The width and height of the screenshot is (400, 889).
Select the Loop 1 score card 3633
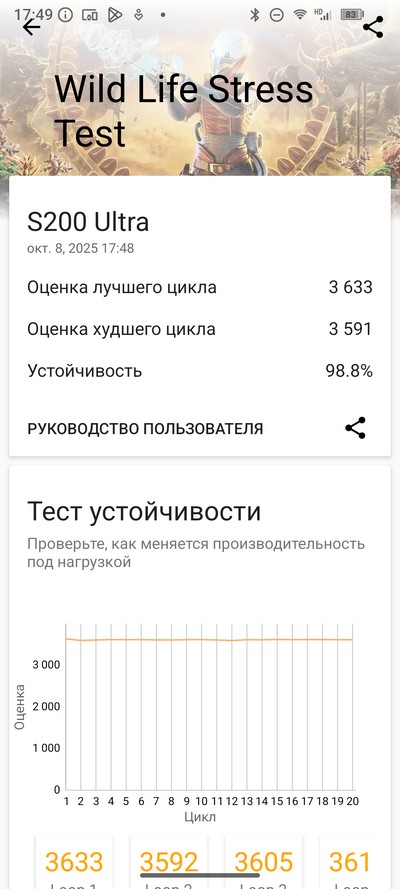point(74,862)
